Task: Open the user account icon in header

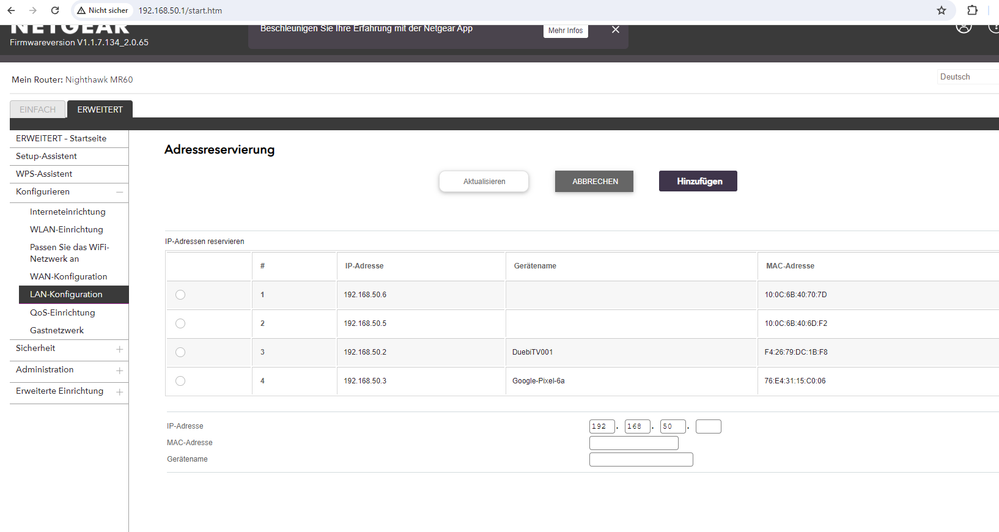Action: click(x=964, y=27)
